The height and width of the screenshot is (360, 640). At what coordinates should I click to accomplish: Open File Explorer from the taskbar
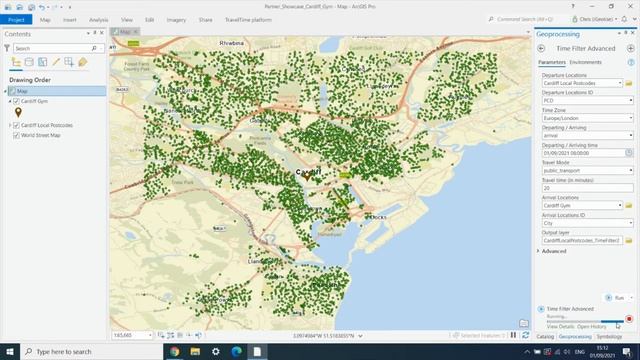pyautogui.click(x=195, y=351)
